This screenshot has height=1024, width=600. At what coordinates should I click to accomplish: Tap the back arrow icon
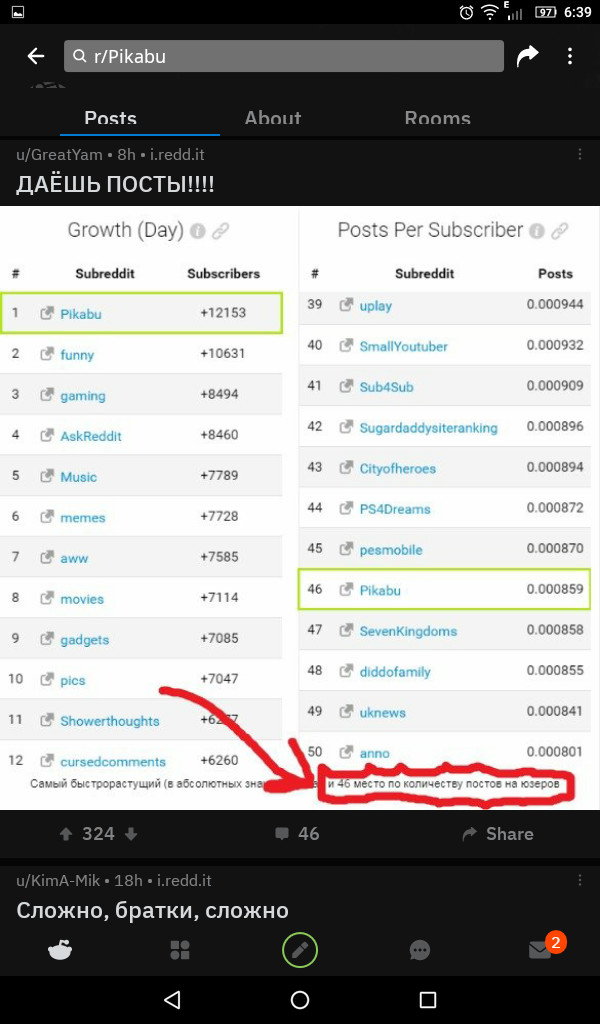click(36, 56)
